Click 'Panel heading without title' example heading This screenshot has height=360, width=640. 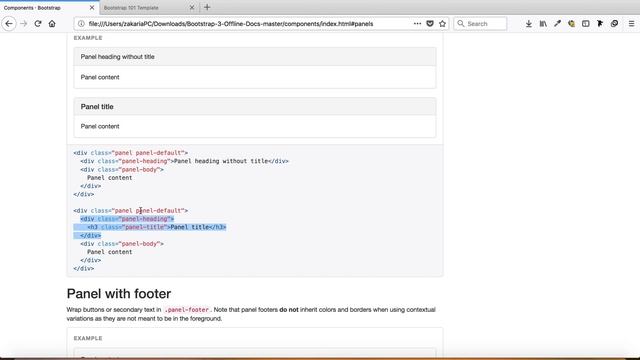tap(118, 57)
